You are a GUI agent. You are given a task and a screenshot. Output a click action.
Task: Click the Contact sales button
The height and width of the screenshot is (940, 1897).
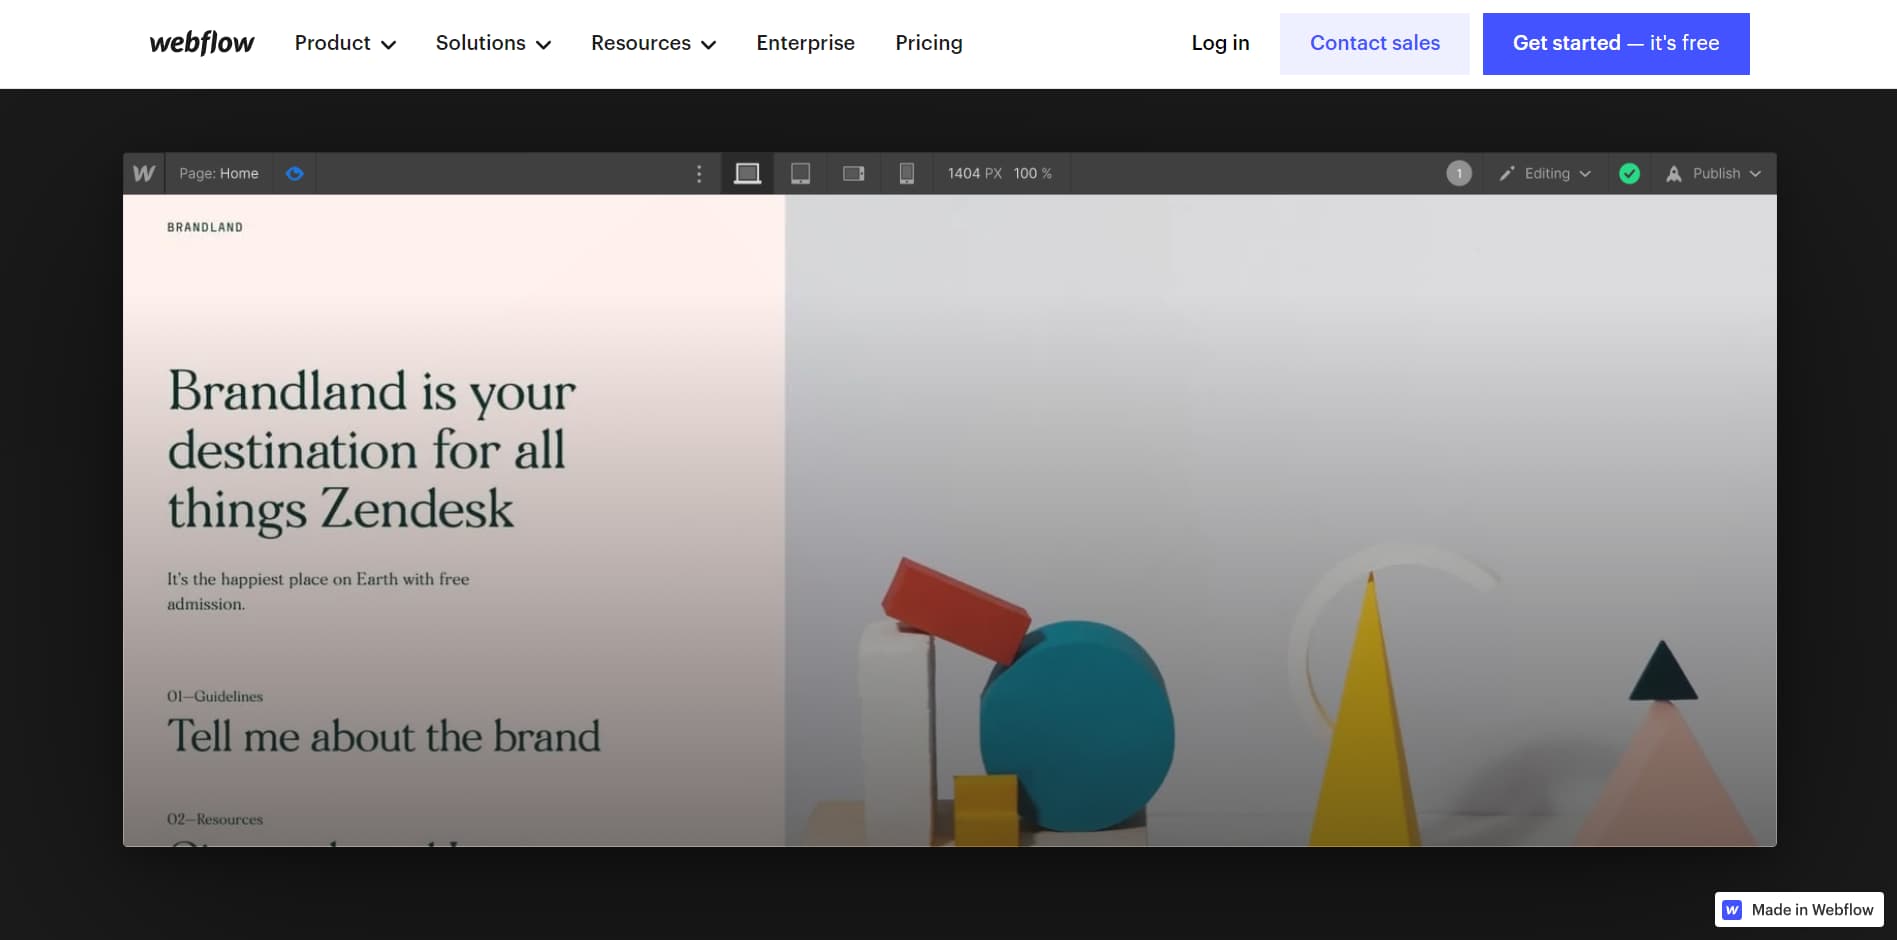[x=1374, y=43]
